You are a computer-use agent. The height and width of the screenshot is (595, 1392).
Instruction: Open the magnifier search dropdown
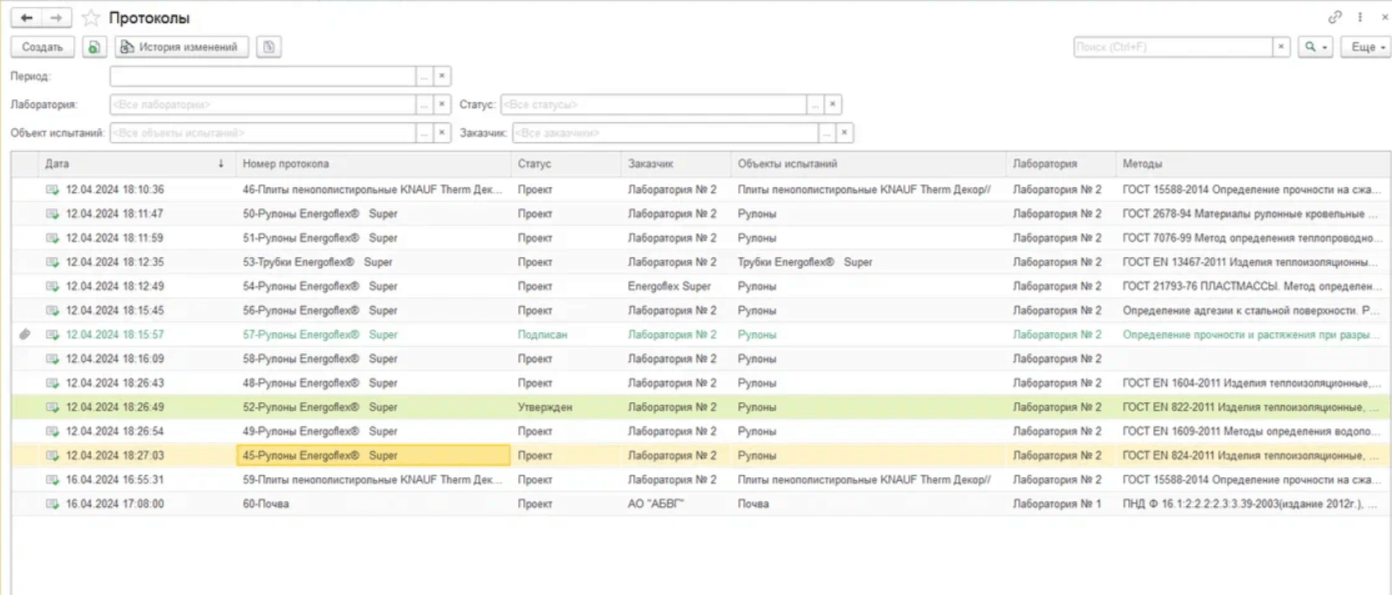click(x=1315, y=47)
